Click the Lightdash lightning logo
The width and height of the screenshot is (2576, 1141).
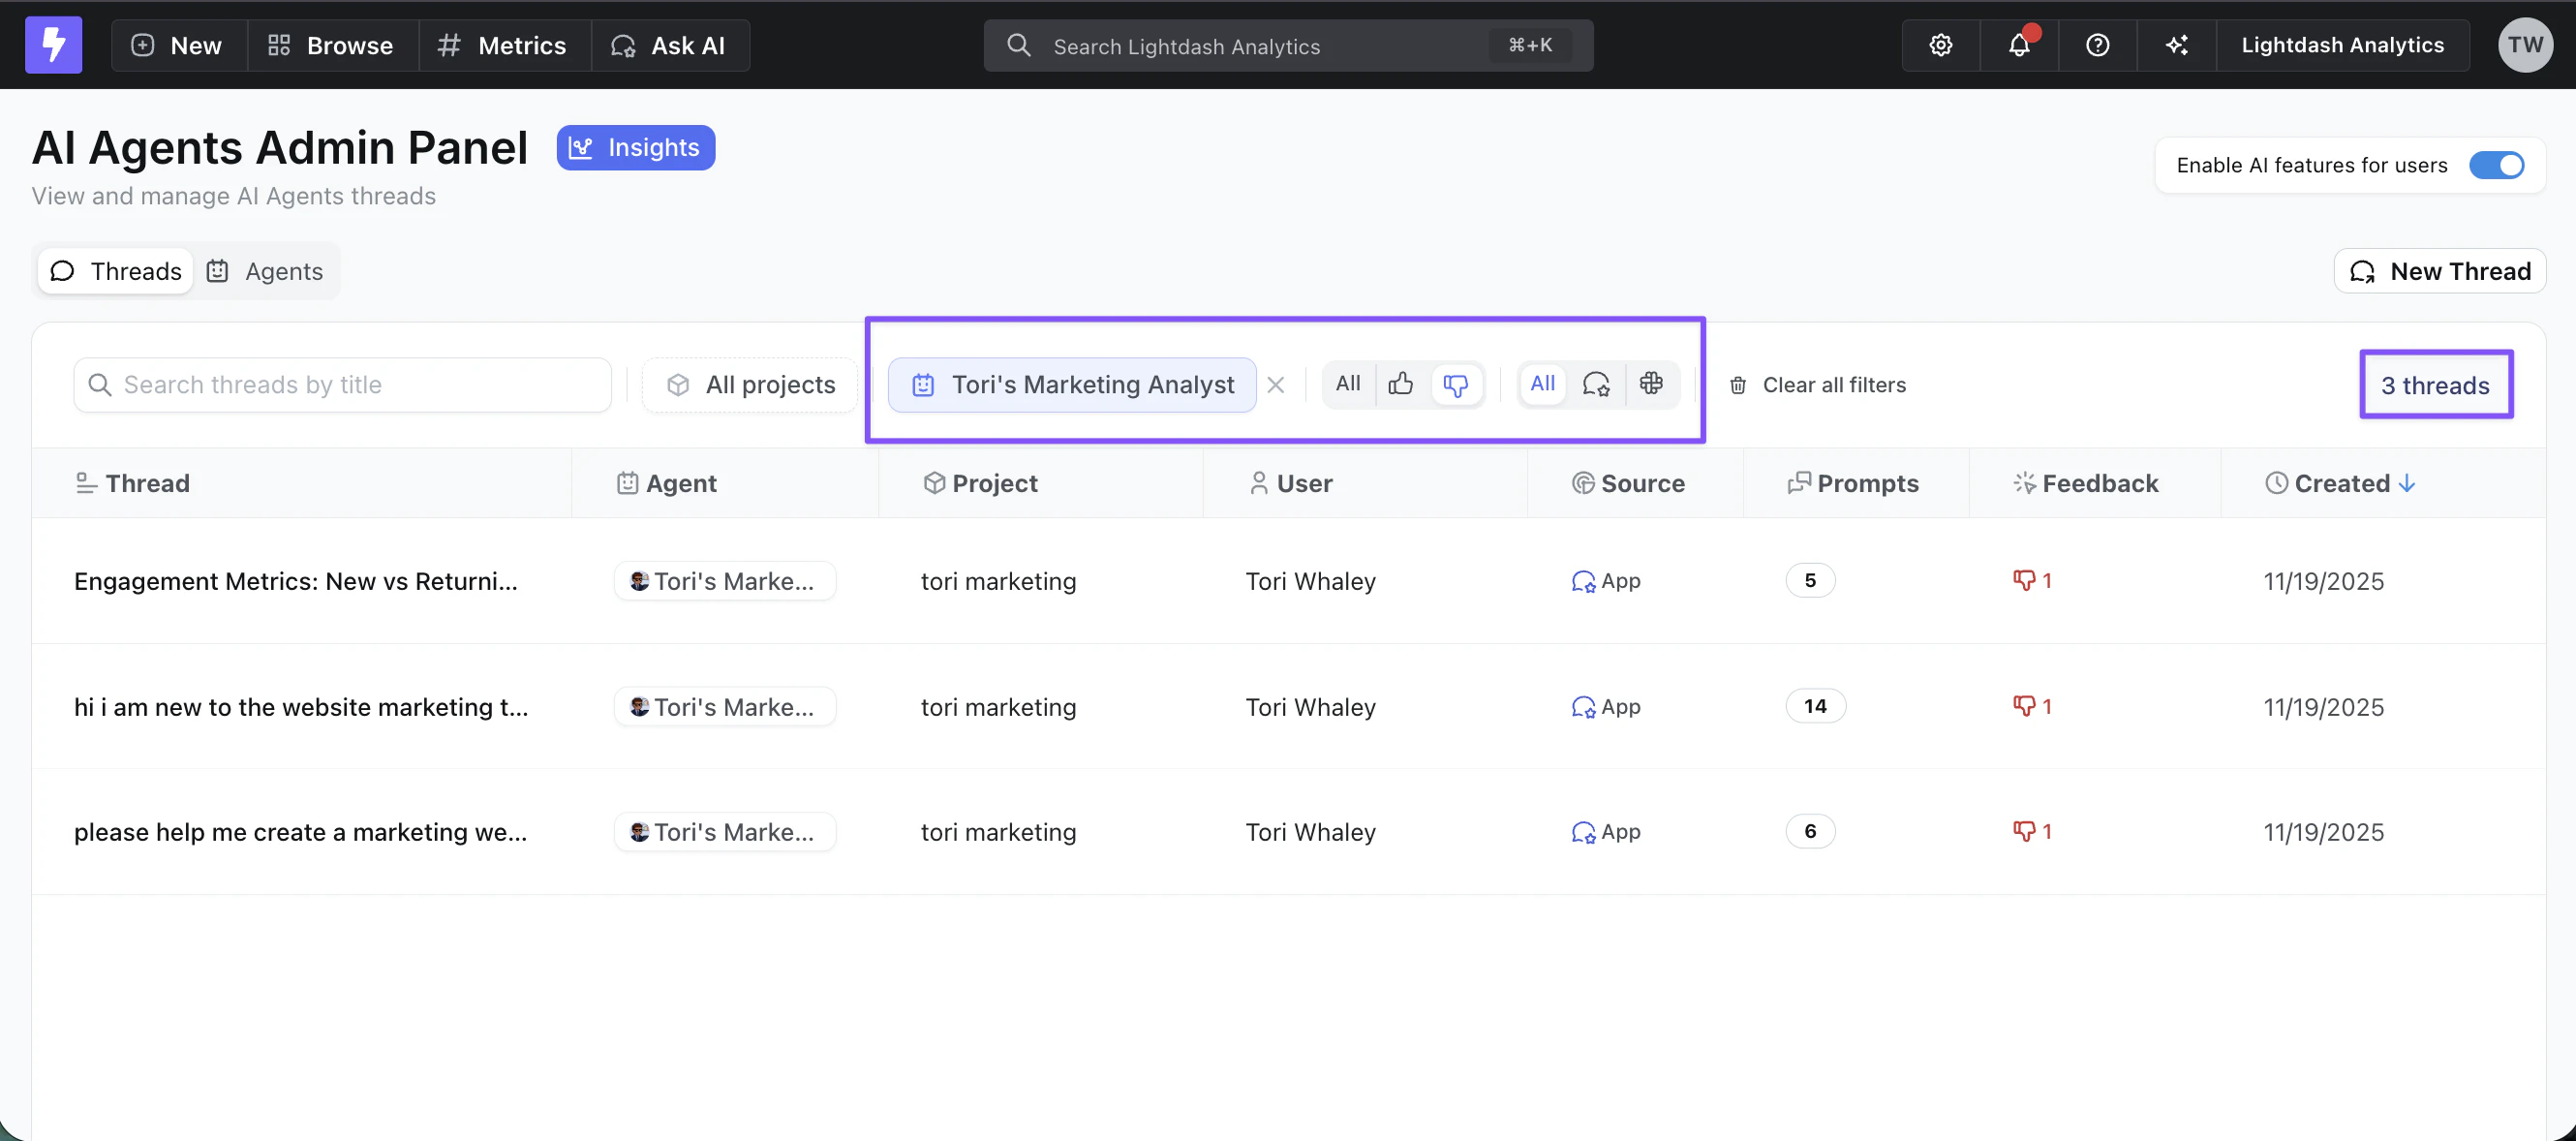pyautogui.click(x=53, y=45)
